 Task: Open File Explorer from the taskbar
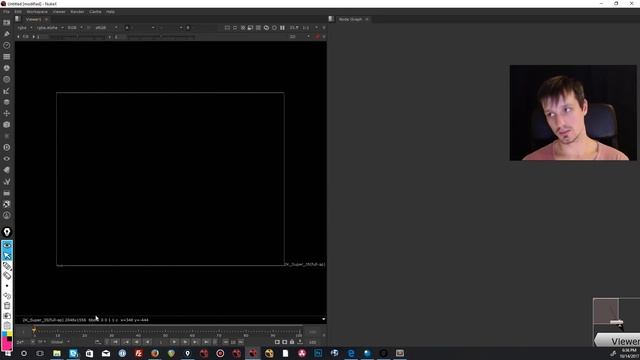tap(57, 353)
